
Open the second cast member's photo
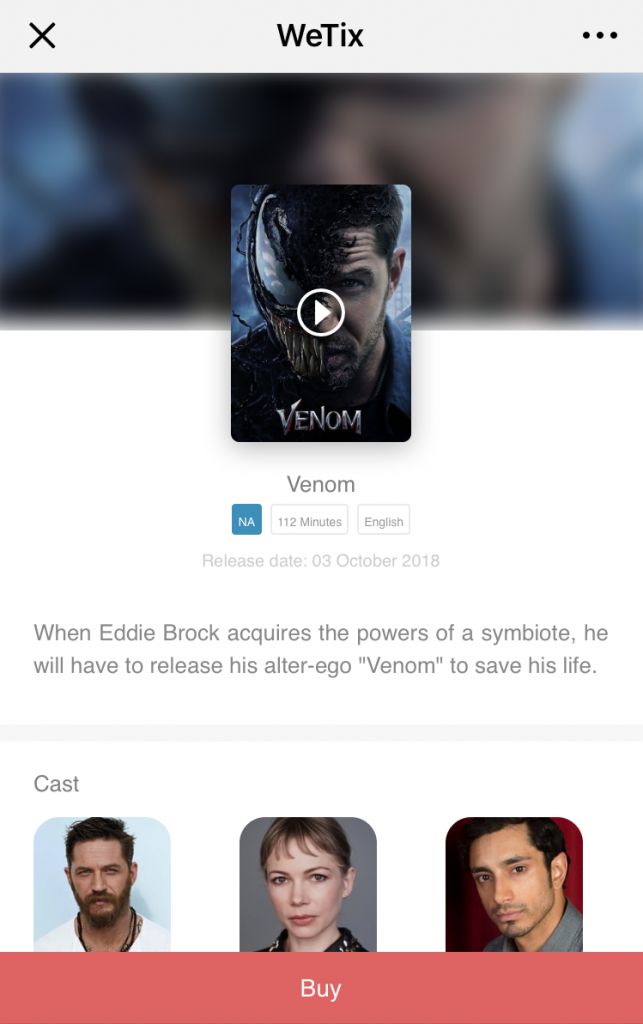click(308, 884)
